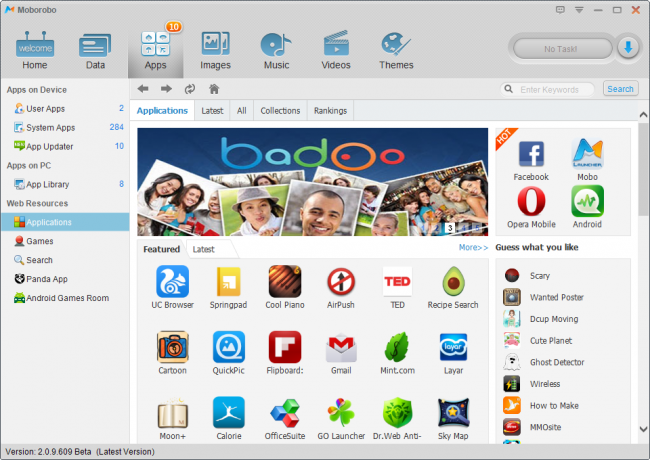Open User Apps in sidebar
Image resolution: width=650 pixels, height=460 pixels.
(x=65, y=109)
